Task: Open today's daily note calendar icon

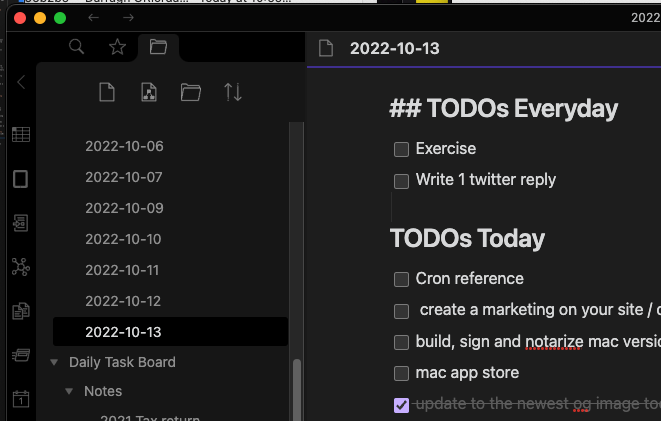Action: pyautogui.click(x=21, y=399)
